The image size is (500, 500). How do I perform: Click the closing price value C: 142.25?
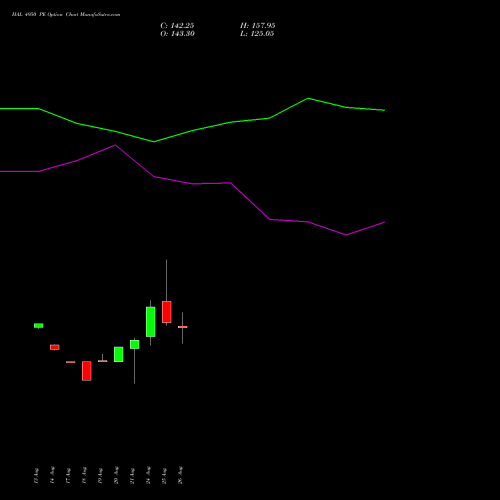177,26
